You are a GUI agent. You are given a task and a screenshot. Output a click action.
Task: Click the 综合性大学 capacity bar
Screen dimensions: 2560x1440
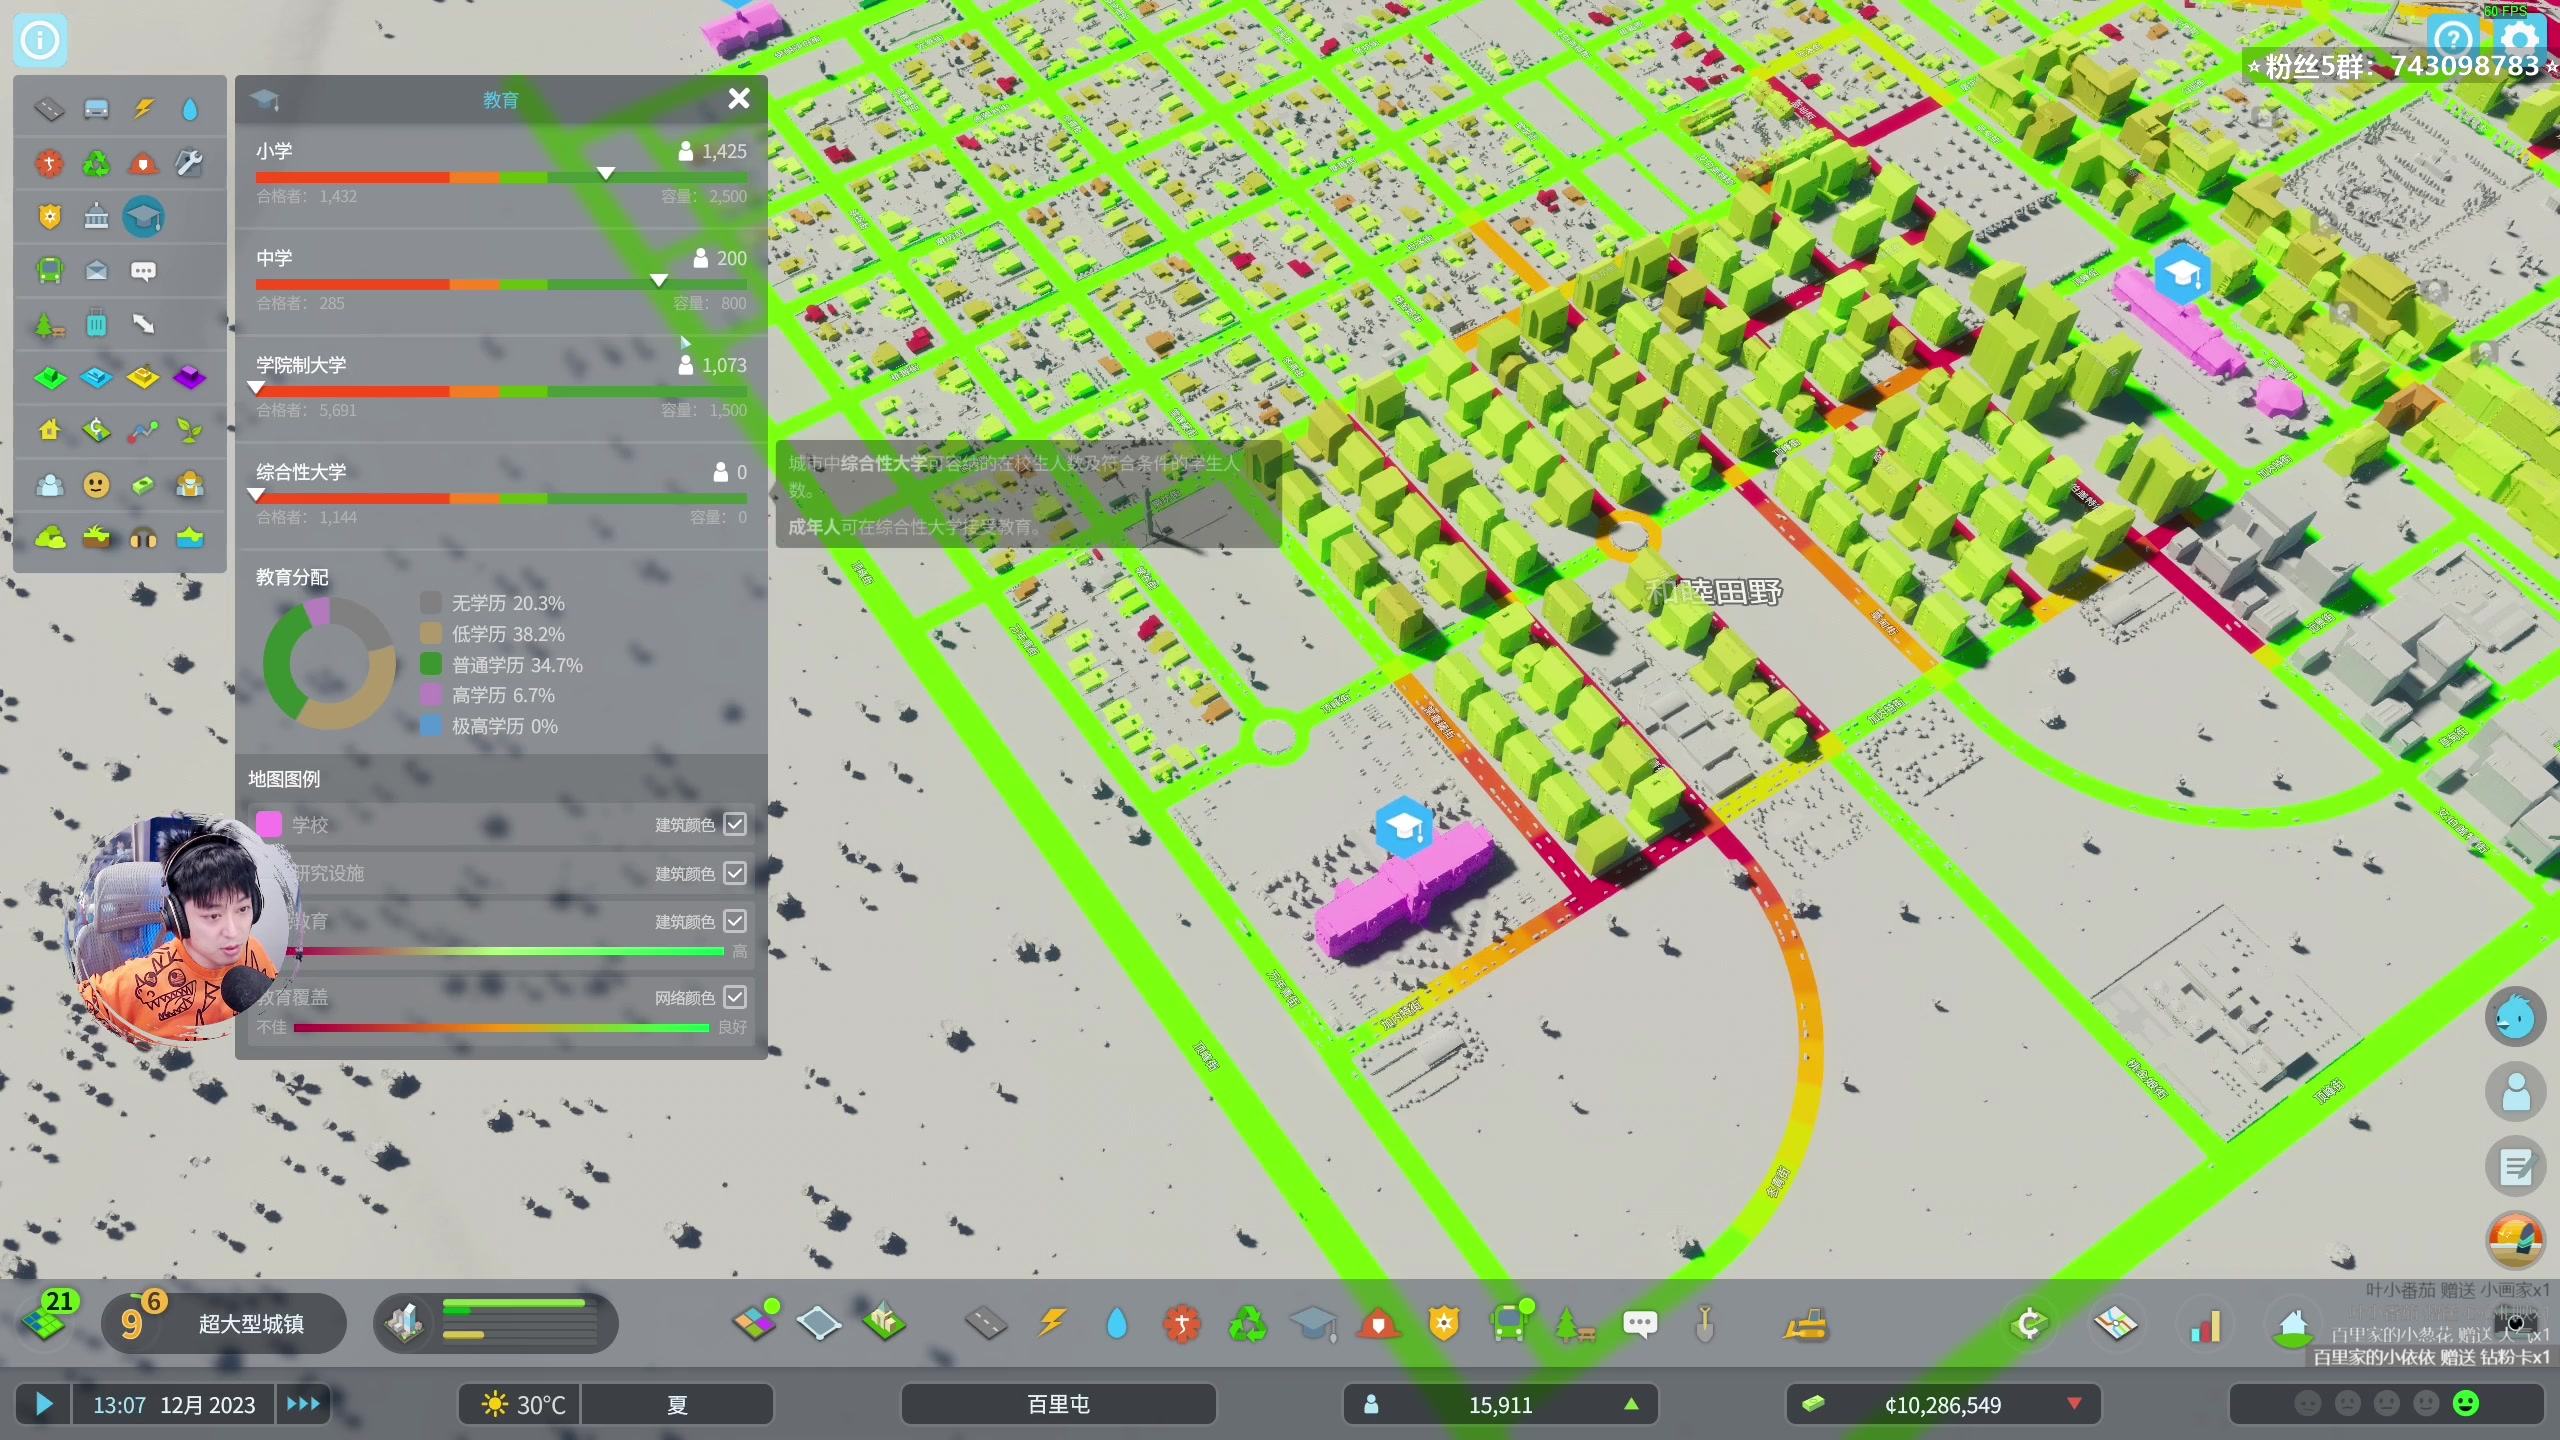[501, 498]
